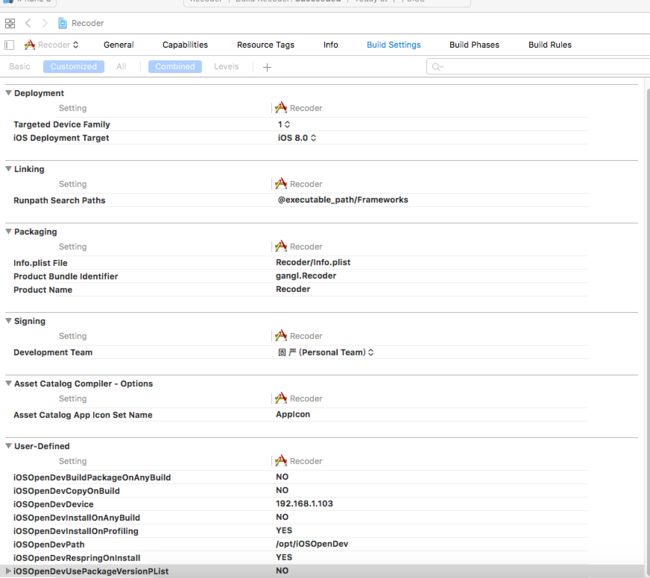The height and width of the screenshot is (578, 650).
Task: Open the Build Phases tab
Action: pos(474,45)
